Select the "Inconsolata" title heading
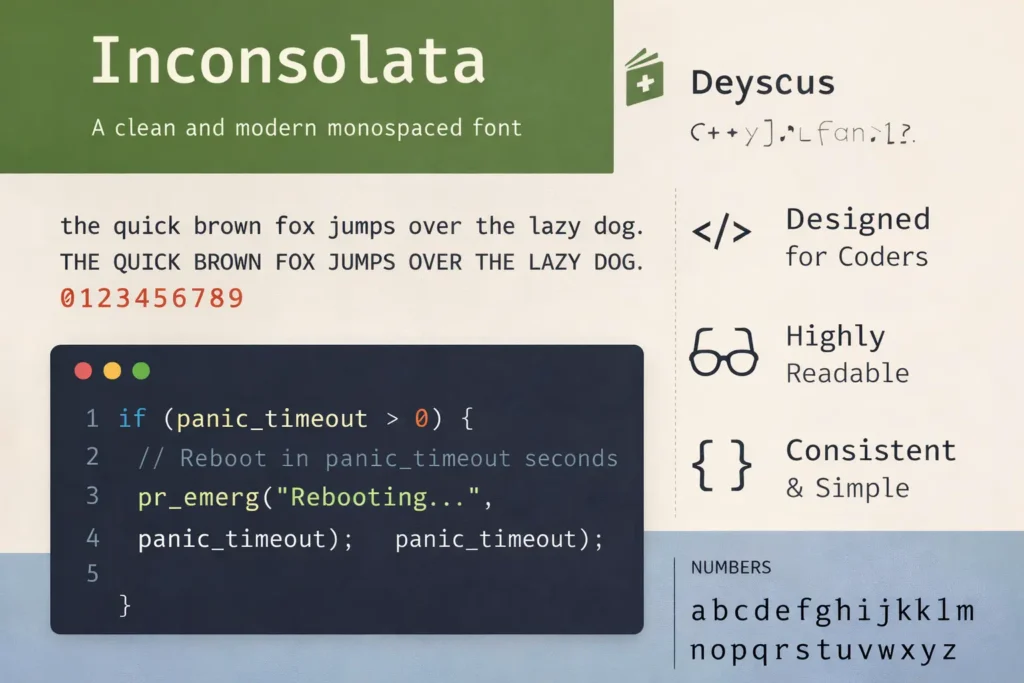 [288, 62]
